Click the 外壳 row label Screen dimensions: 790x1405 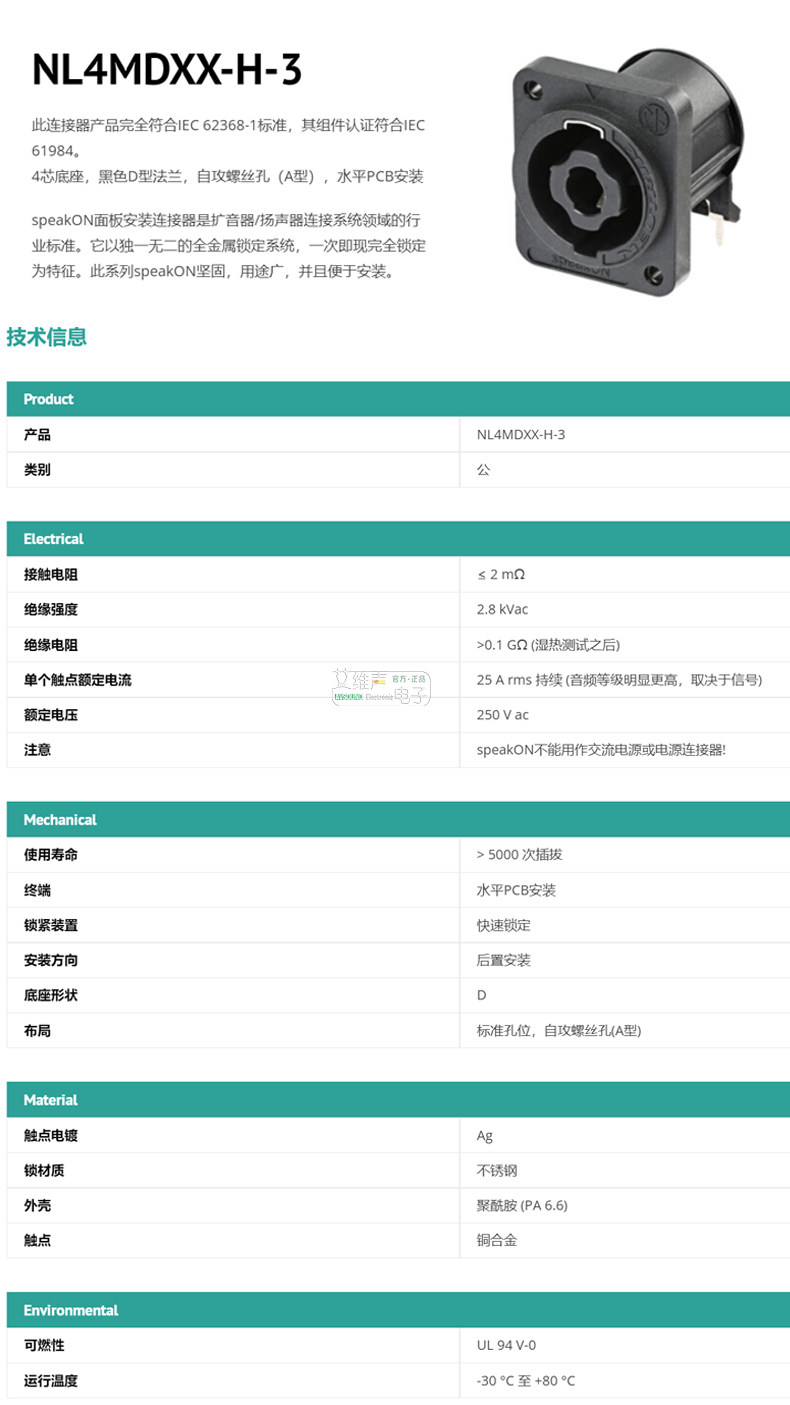point(37,1205)
